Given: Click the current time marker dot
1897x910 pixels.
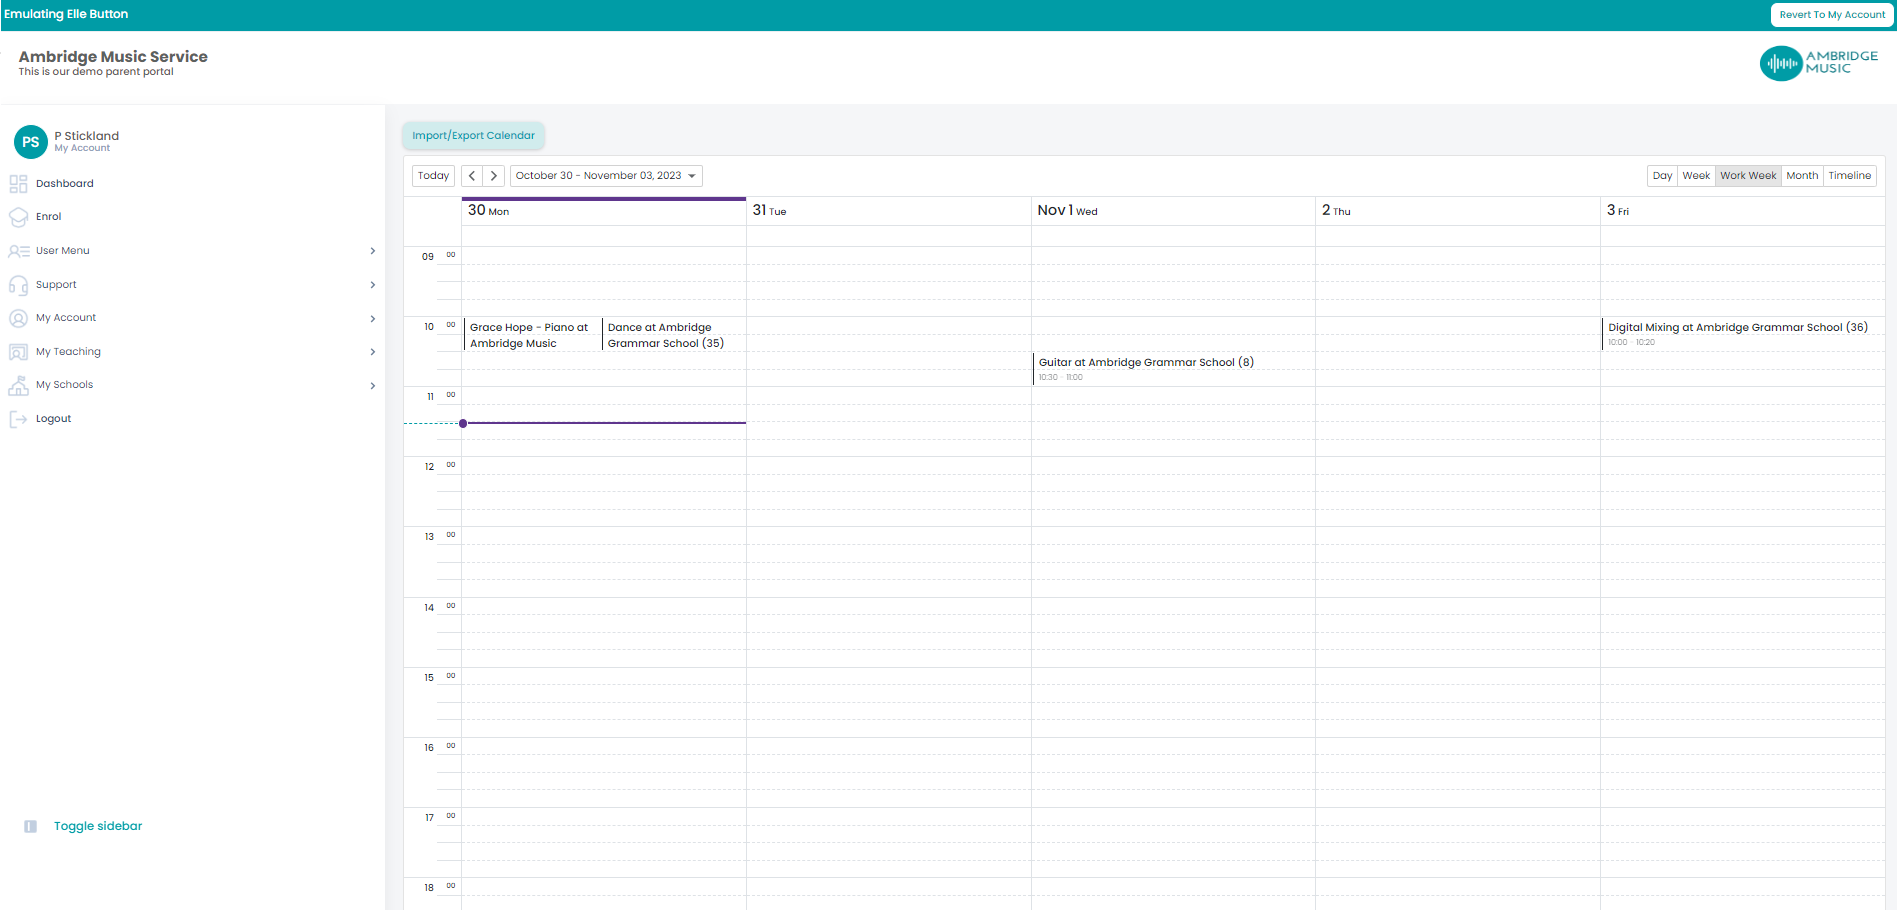Looking at the screenshot, I should tap(463, 424).
